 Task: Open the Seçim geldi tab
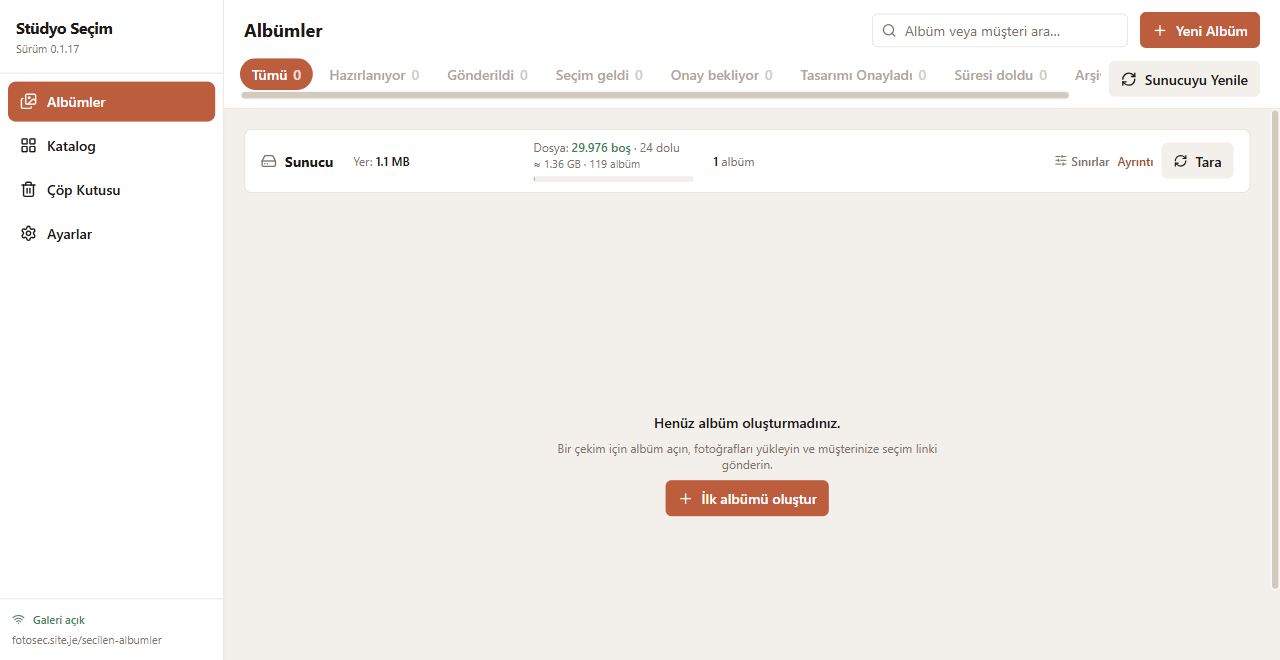pos(599,75)
